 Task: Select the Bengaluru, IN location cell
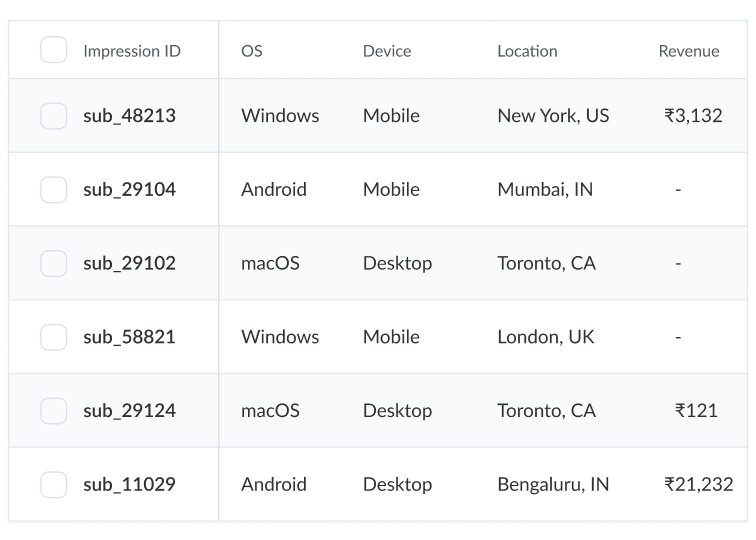point(553,484)
